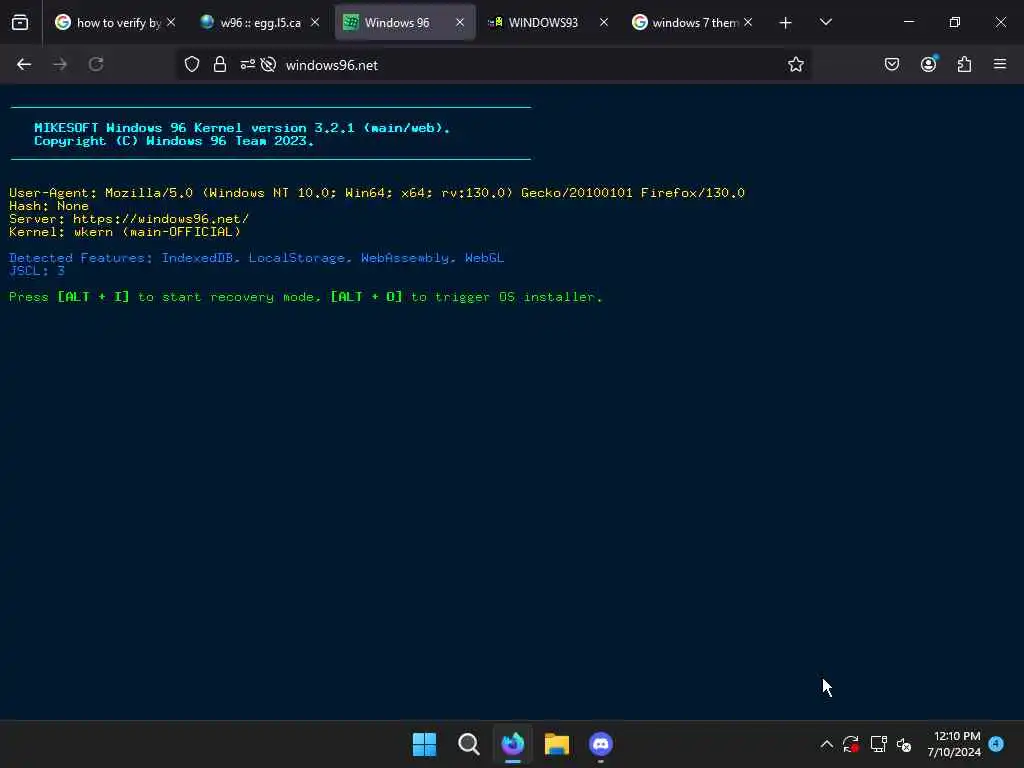Open Windows taskbar Search
This screenshot has height=768, width=1024.
click(x=469, y=744)
